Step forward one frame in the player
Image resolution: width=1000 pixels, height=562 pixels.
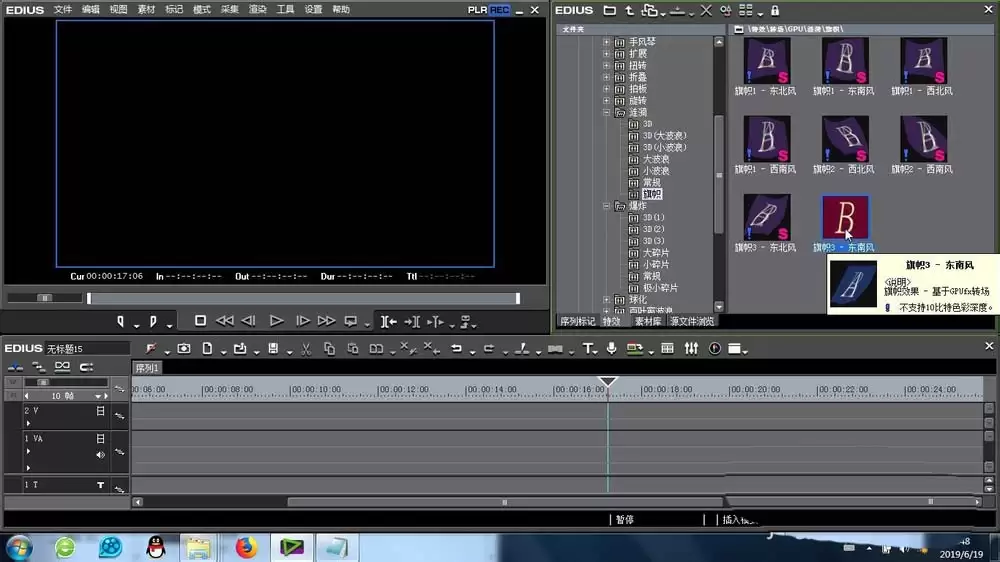coord(303,321)
